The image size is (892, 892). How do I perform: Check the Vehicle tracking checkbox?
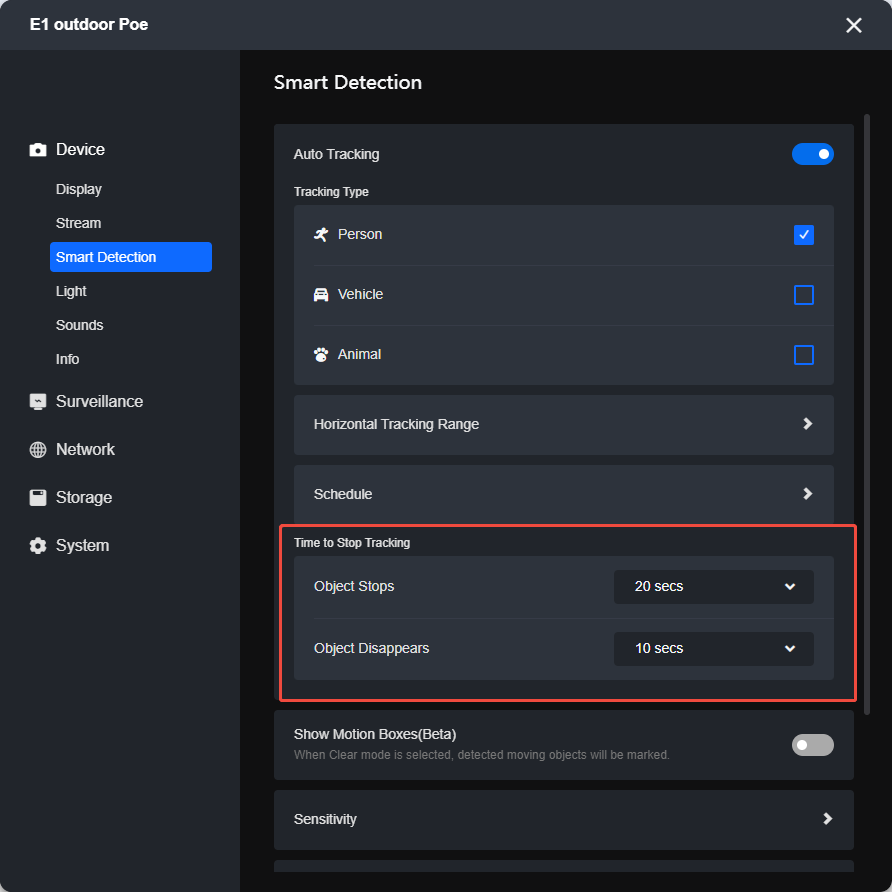[803, 295]
